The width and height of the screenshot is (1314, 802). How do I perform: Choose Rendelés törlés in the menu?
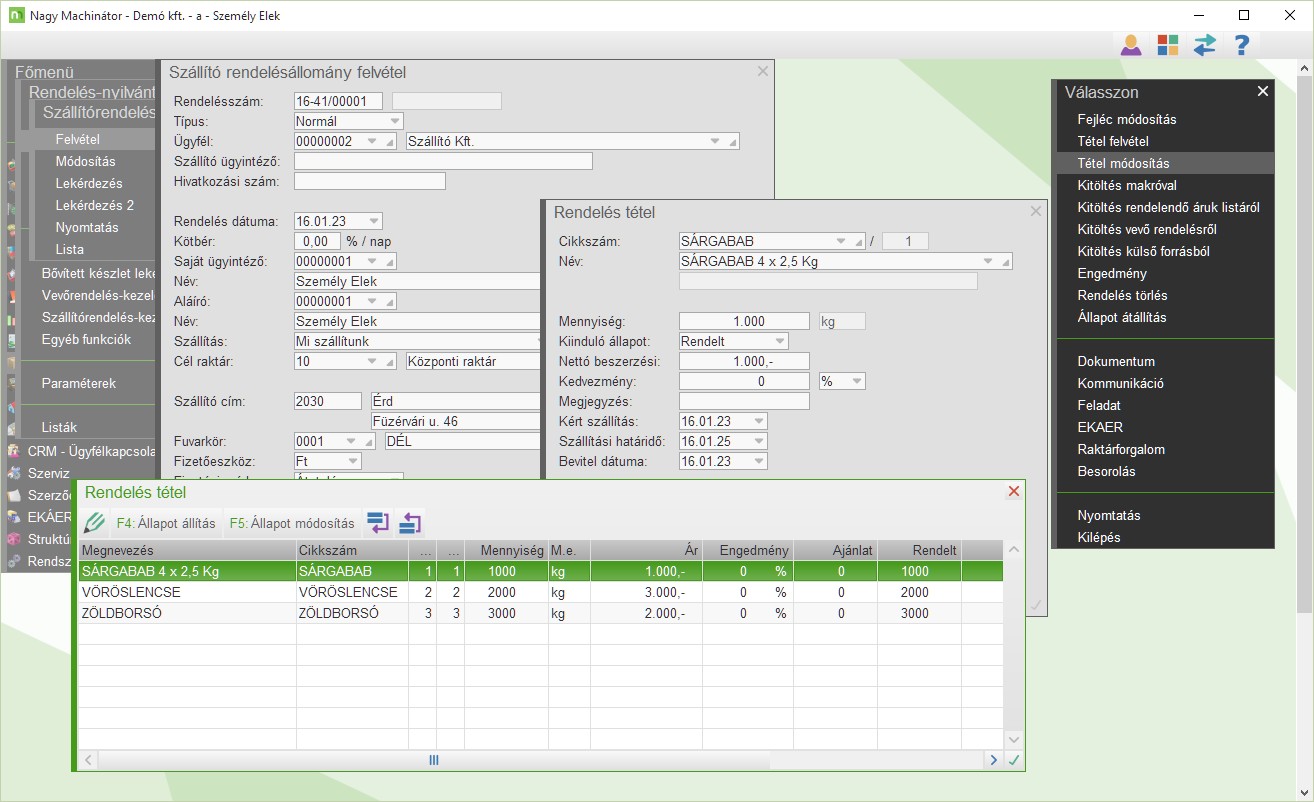click(1122, 295)
